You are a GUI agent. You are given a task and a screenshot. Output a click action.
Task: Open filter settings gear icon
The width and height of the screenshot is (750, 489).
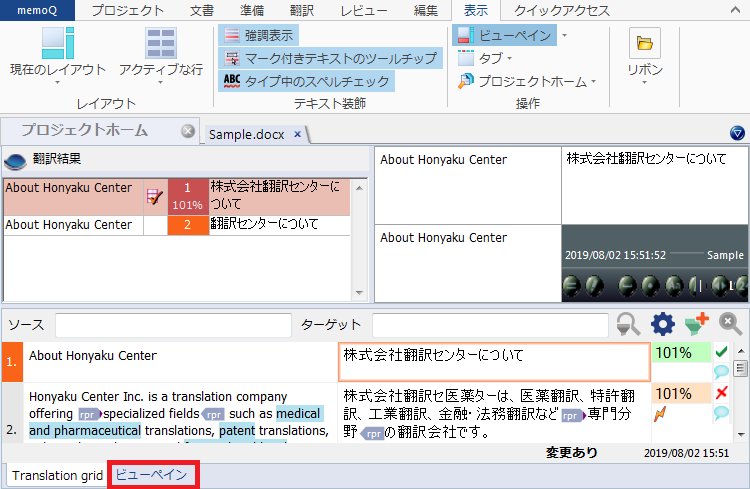(x=663, y=324)
